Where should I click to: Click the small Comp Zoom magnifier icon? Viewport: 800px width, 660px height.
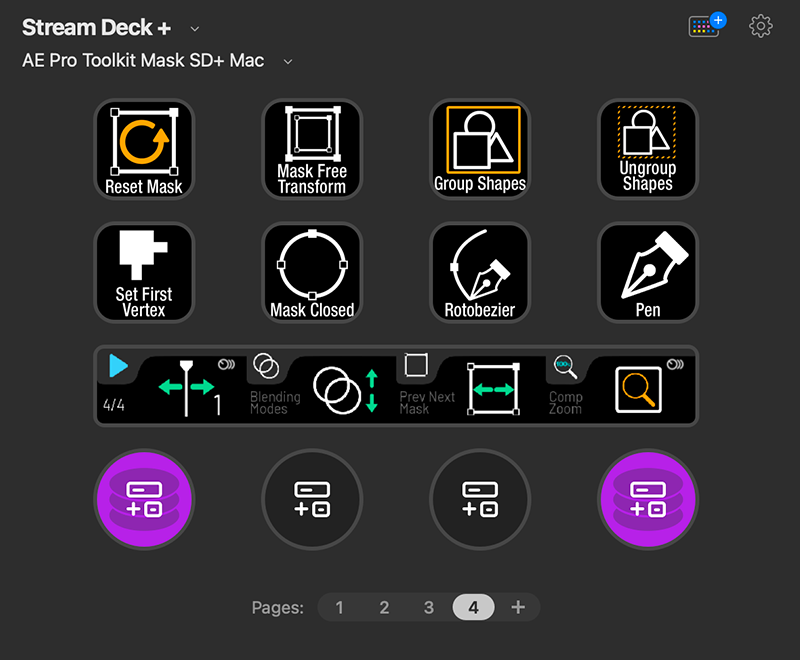click(565, 366)
